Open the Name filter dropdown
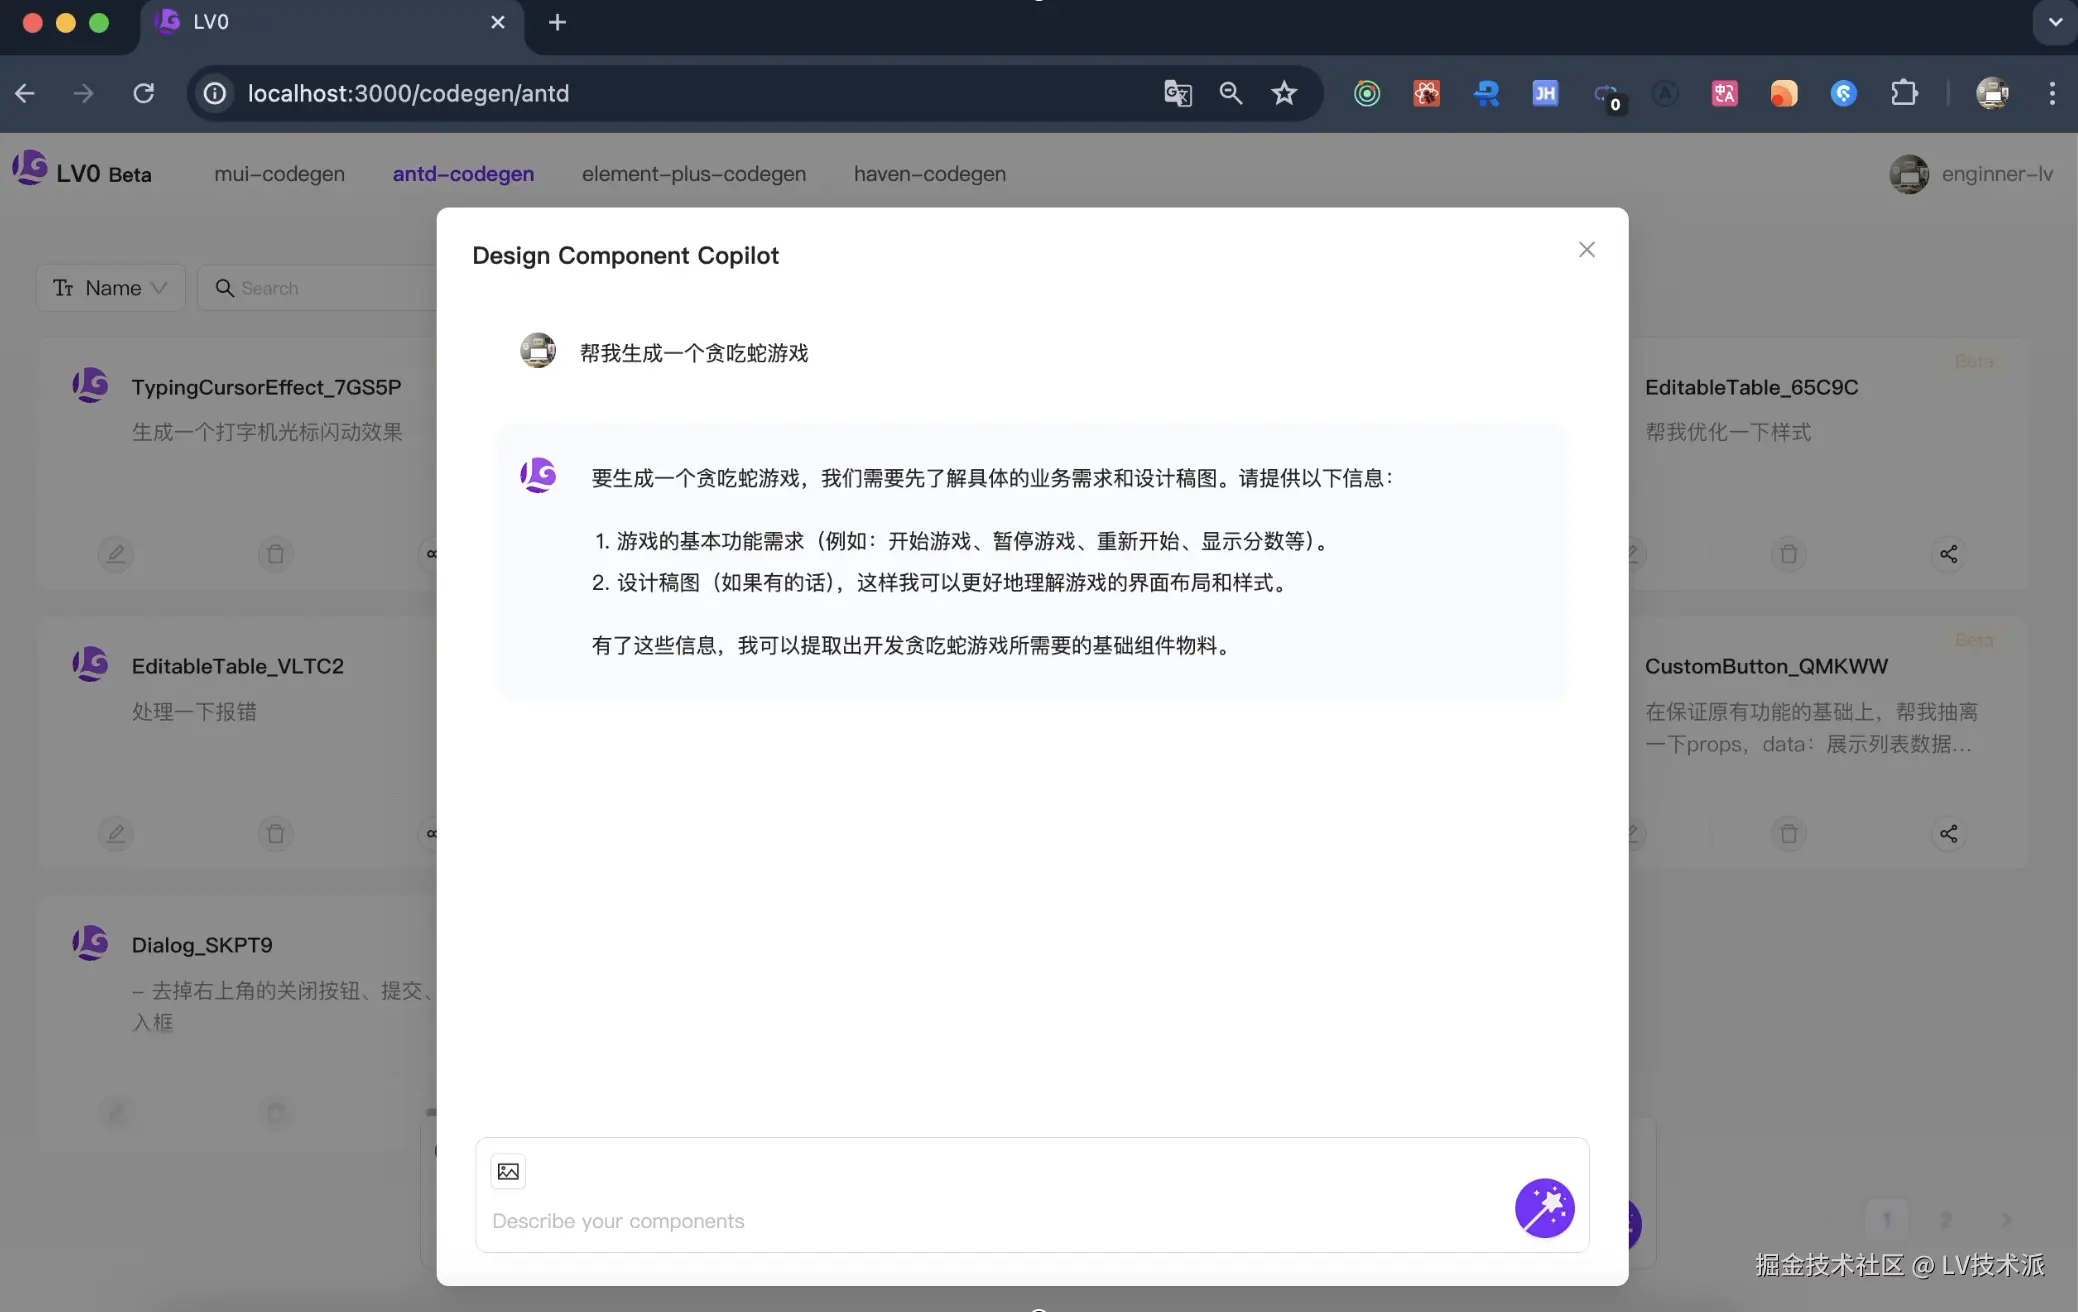Image resolution: width=2078 pixels, height=1312 pixels. pos(111,288)
